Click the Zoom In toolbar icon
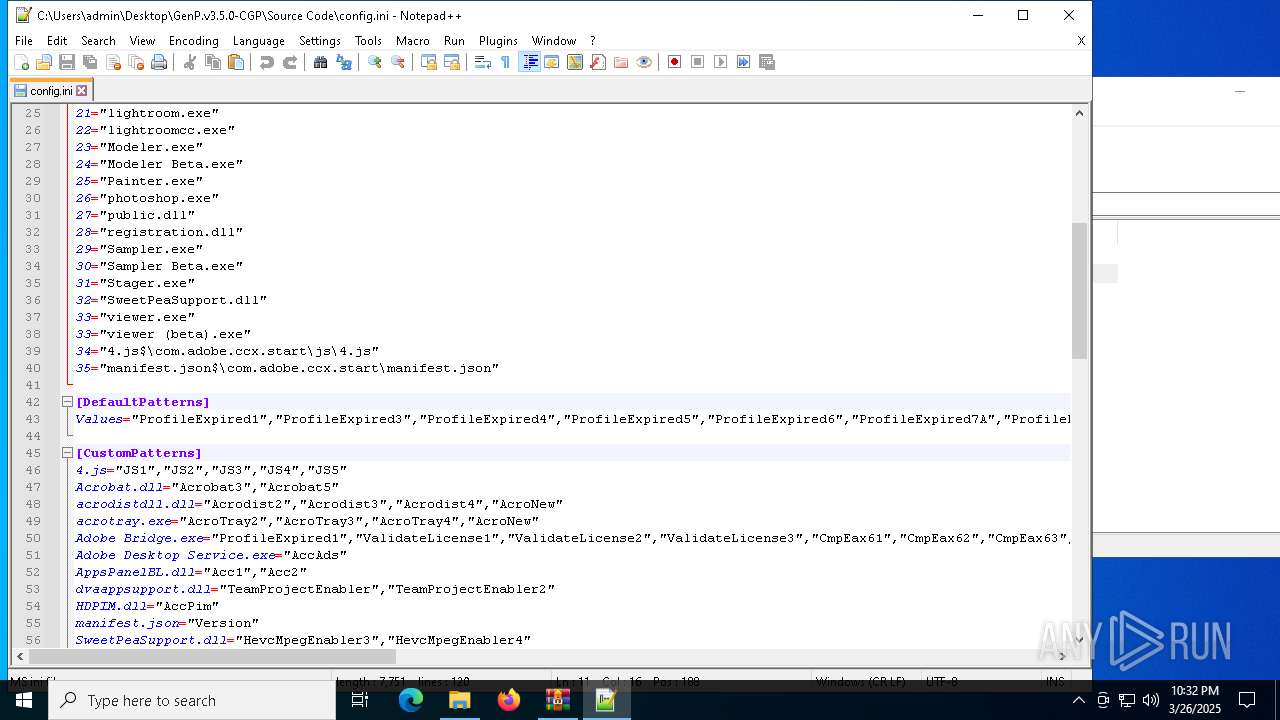This screenshot has width=1280, height=720. click(375, 62)
